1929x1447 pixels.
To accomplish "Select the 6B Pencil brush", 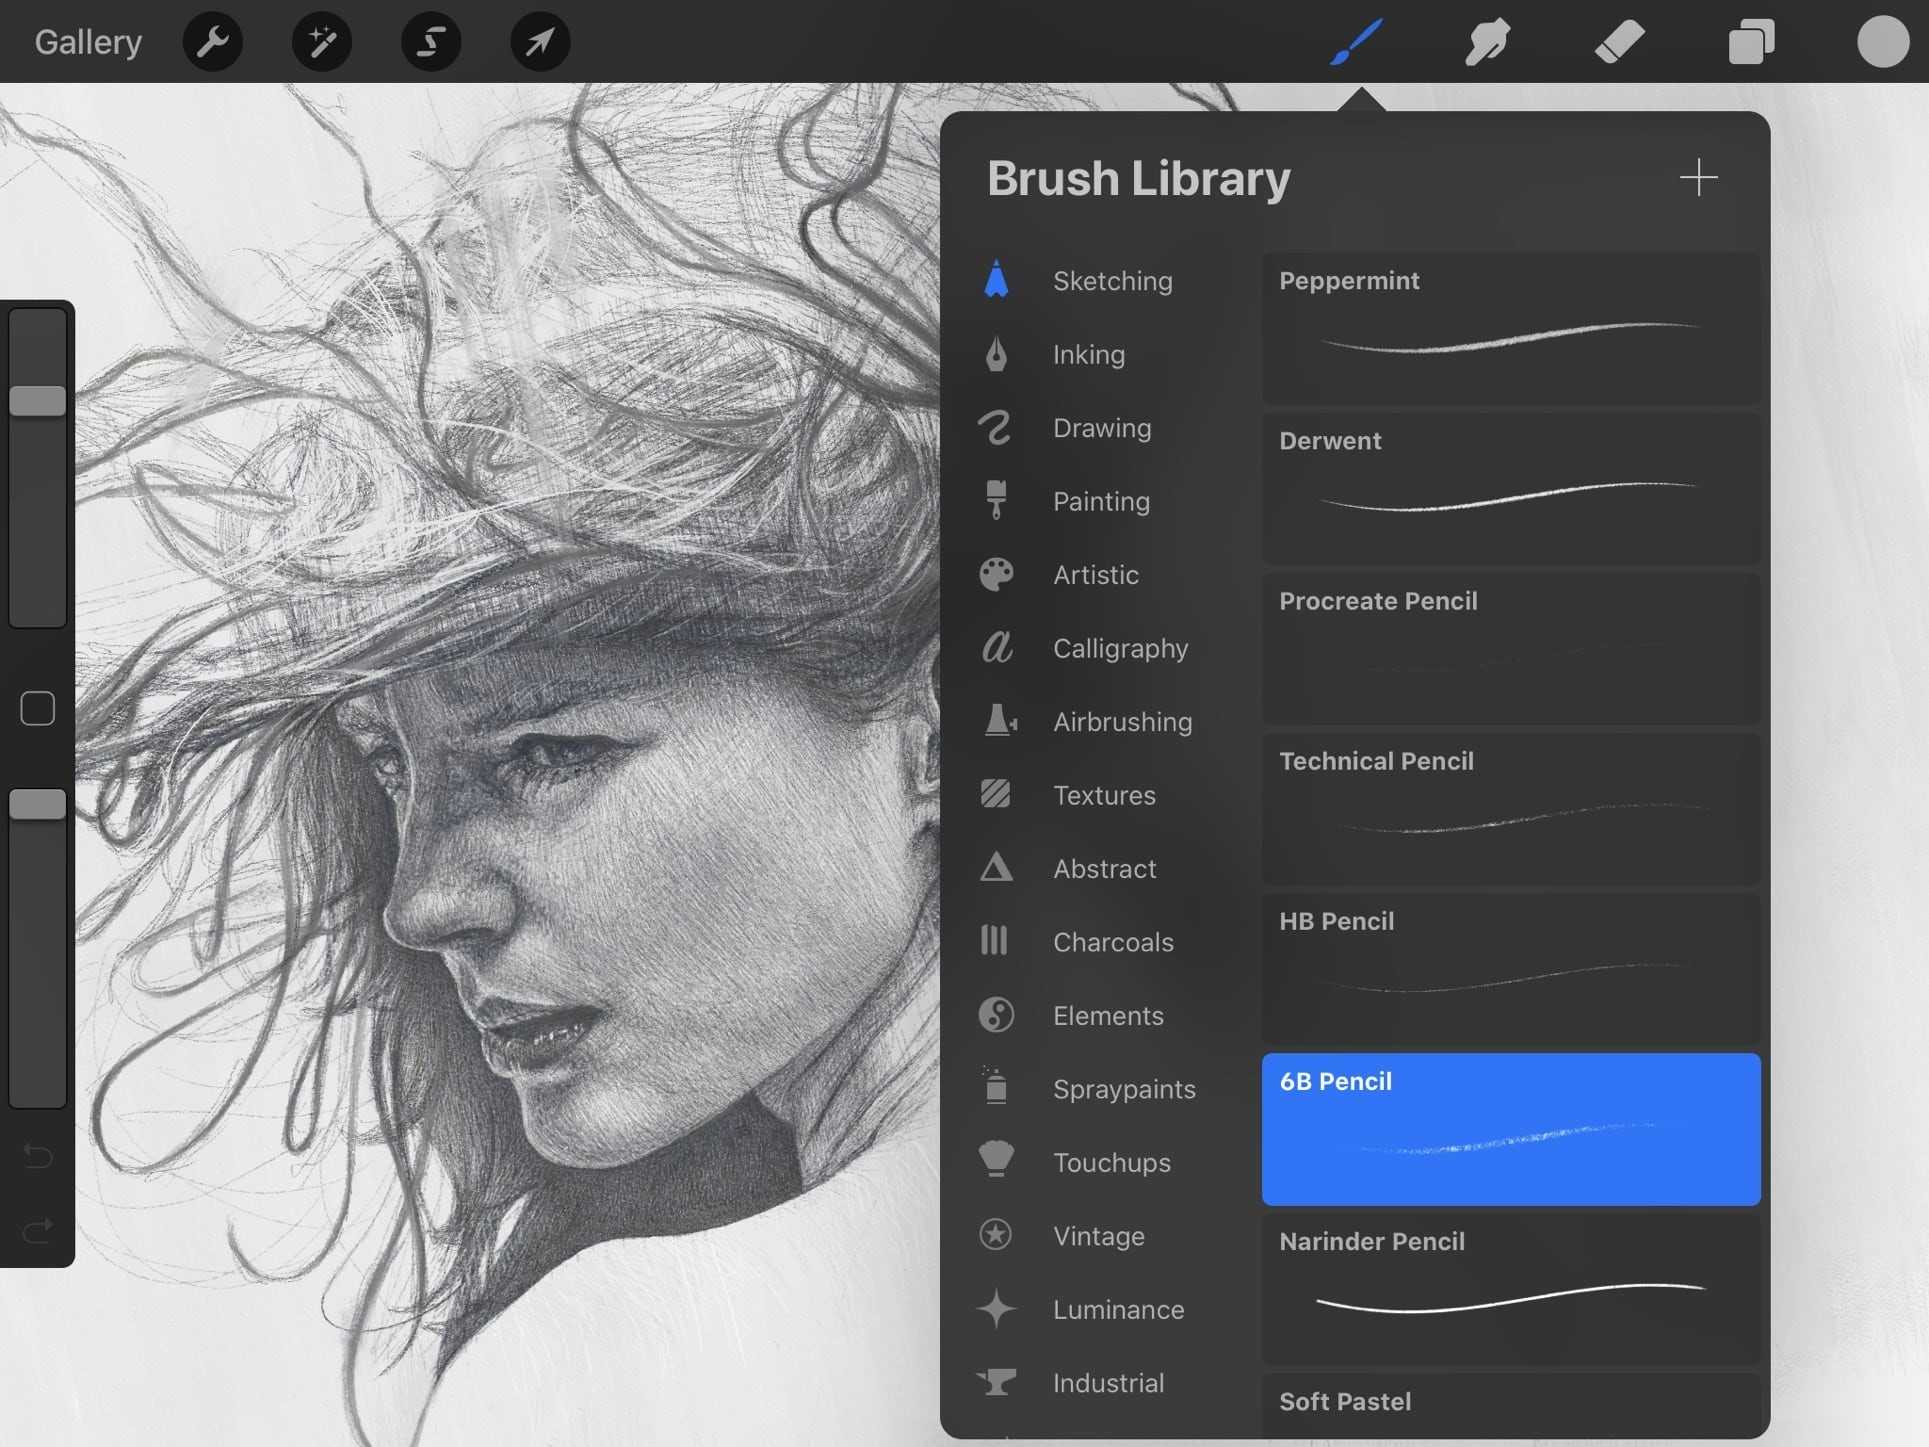I will pyautogui.click(x=1511, y=1128).
